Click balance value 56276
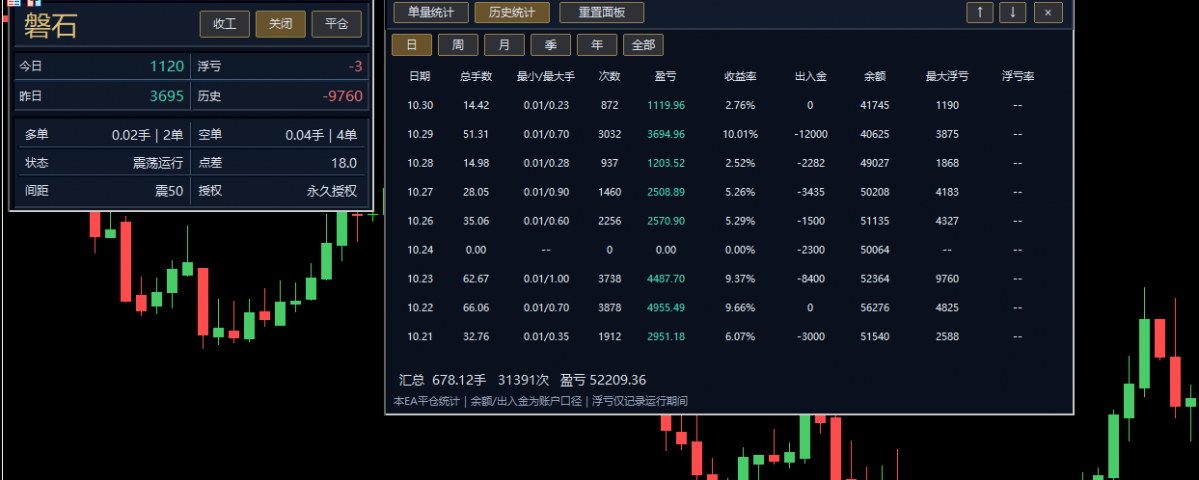The width and height of the screenshot is (1199, 480). (x=876, y=308)
